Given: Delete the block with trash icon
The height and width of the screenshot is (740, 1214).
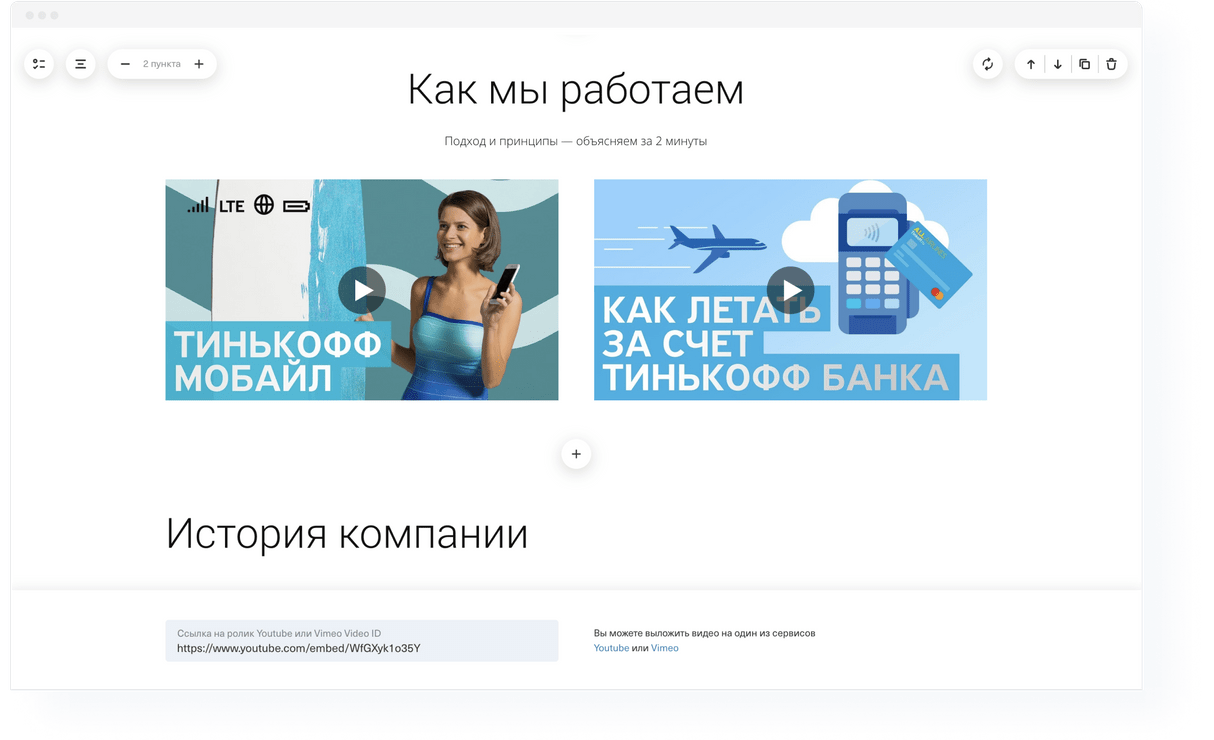Looking at the screenshot, I should click(x=1111, y=64).
